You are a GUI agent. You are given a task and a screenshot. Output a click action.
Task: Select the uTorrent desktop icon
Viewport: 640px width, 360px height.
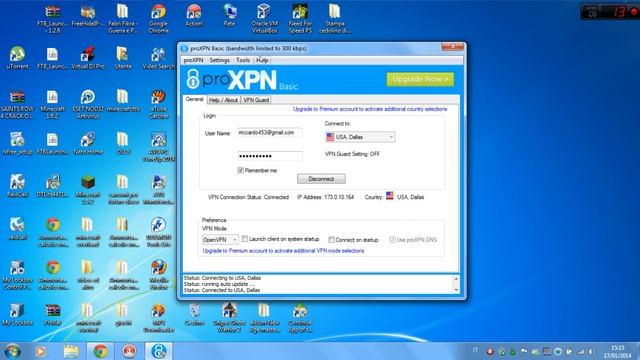(17, 58)
